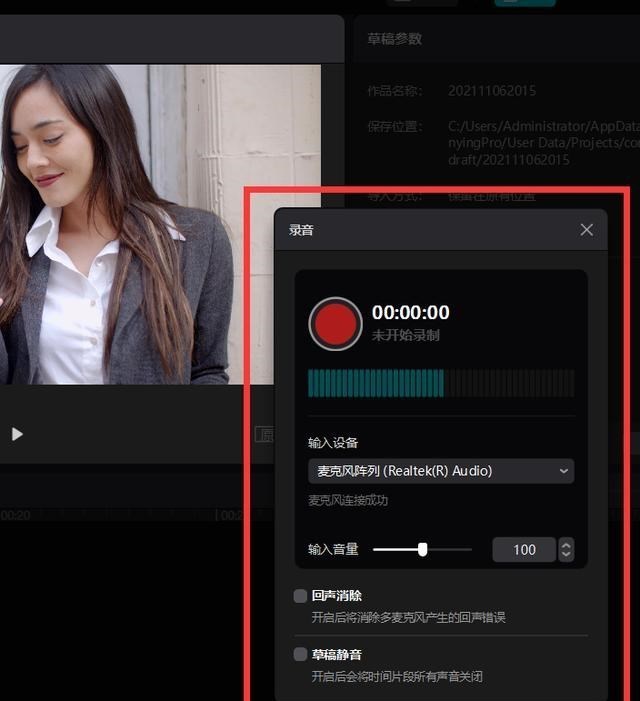Viewport: 640px width, 701px height.
Task: Enable the 回声消除 echo cancellation checkbox
Action: coord(300,595)
